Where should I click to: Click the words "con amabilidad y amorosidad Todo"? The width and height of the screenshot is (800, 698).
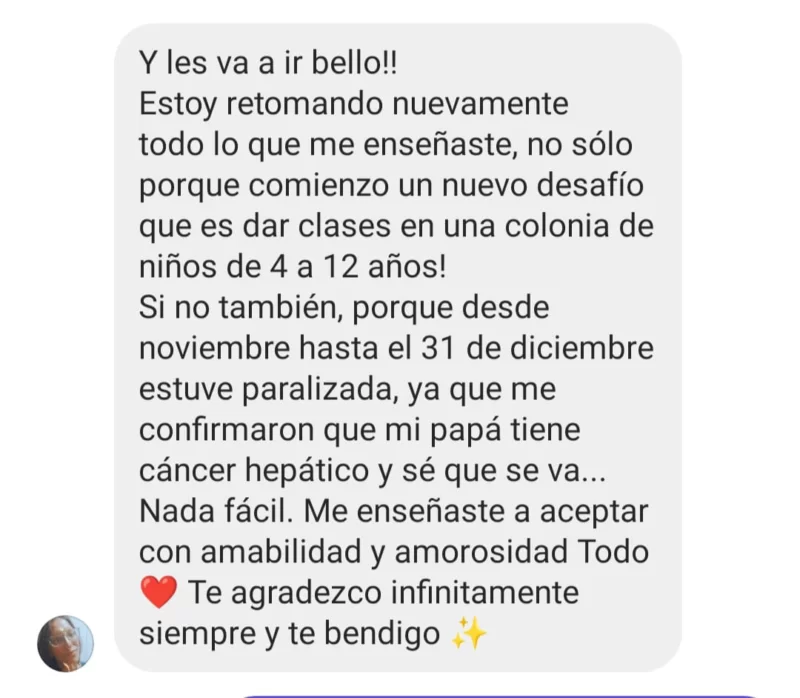393,552
